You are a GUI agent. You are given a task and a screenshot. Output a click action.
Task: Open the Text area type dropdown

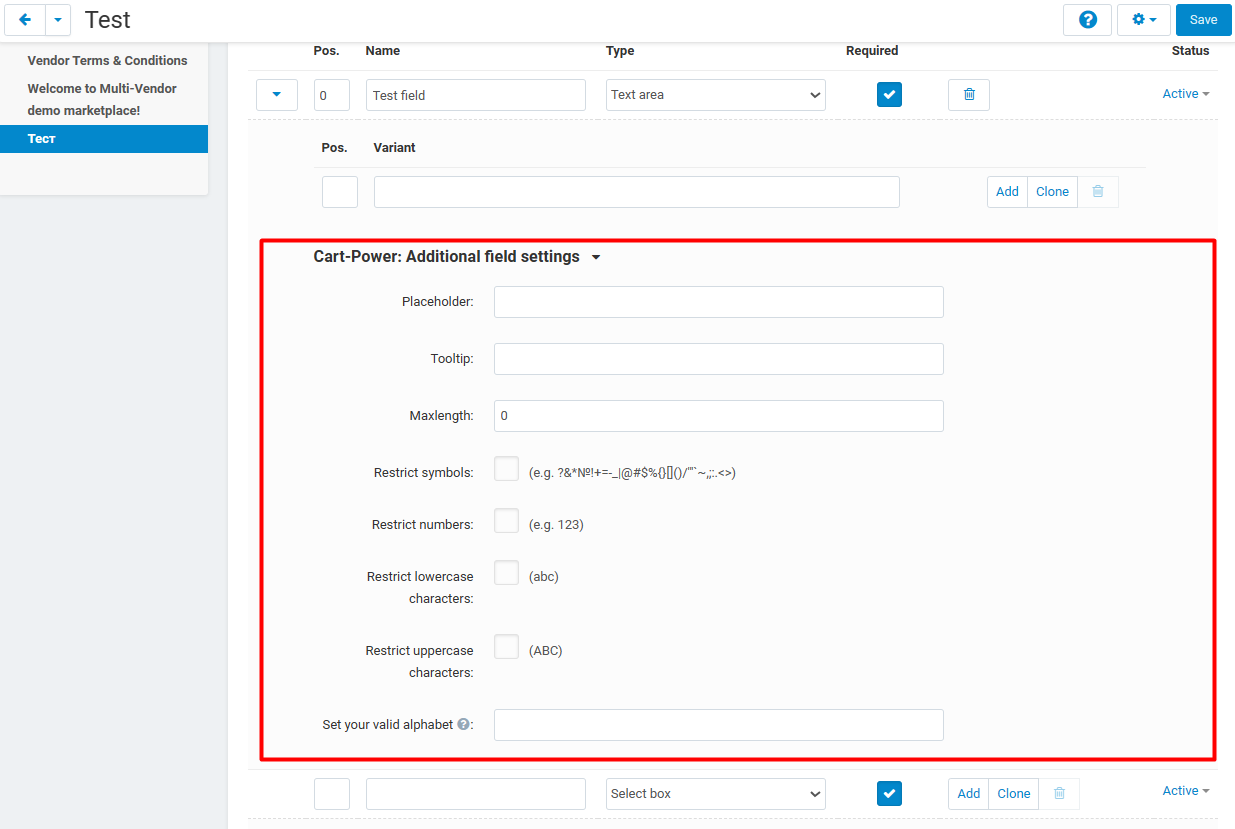tap(715, 95)
